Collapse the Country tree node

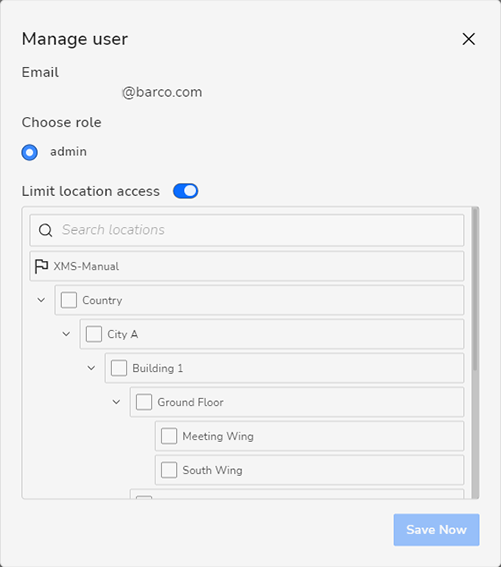[41, 300]
